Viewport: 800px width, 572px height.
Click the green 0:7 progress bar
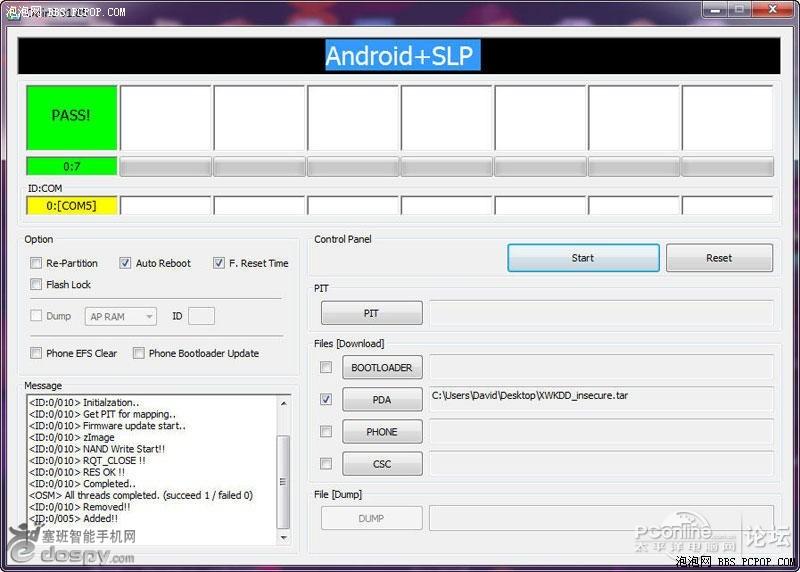71,166
